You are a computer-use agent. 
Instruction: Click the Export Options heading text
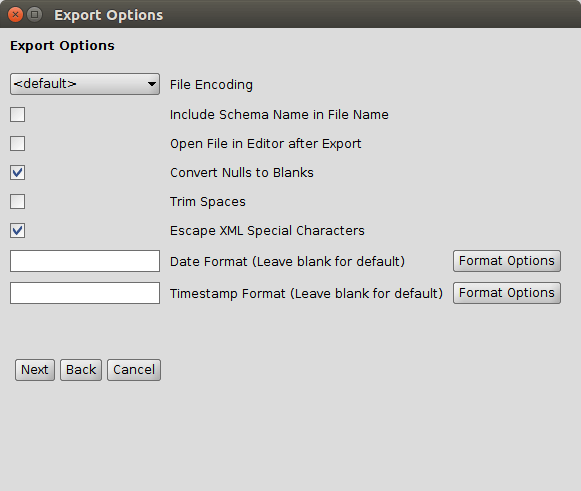pyautogui.click(x=62, y=46)
